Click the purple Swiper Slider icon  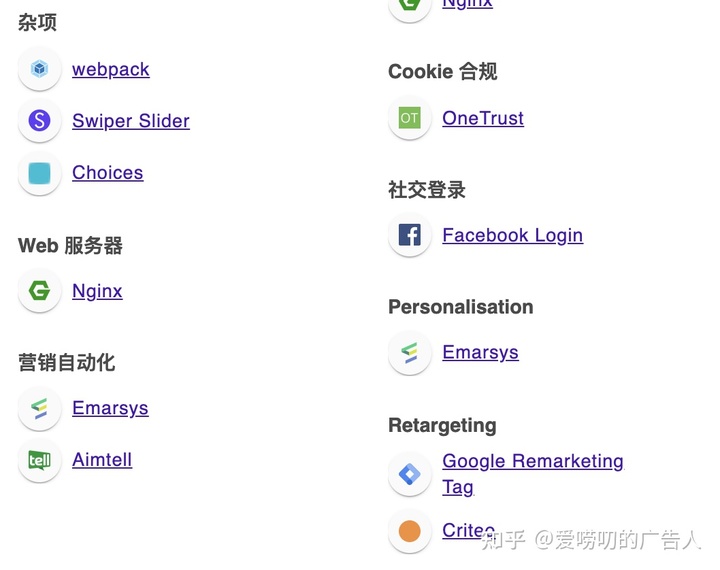39,121
